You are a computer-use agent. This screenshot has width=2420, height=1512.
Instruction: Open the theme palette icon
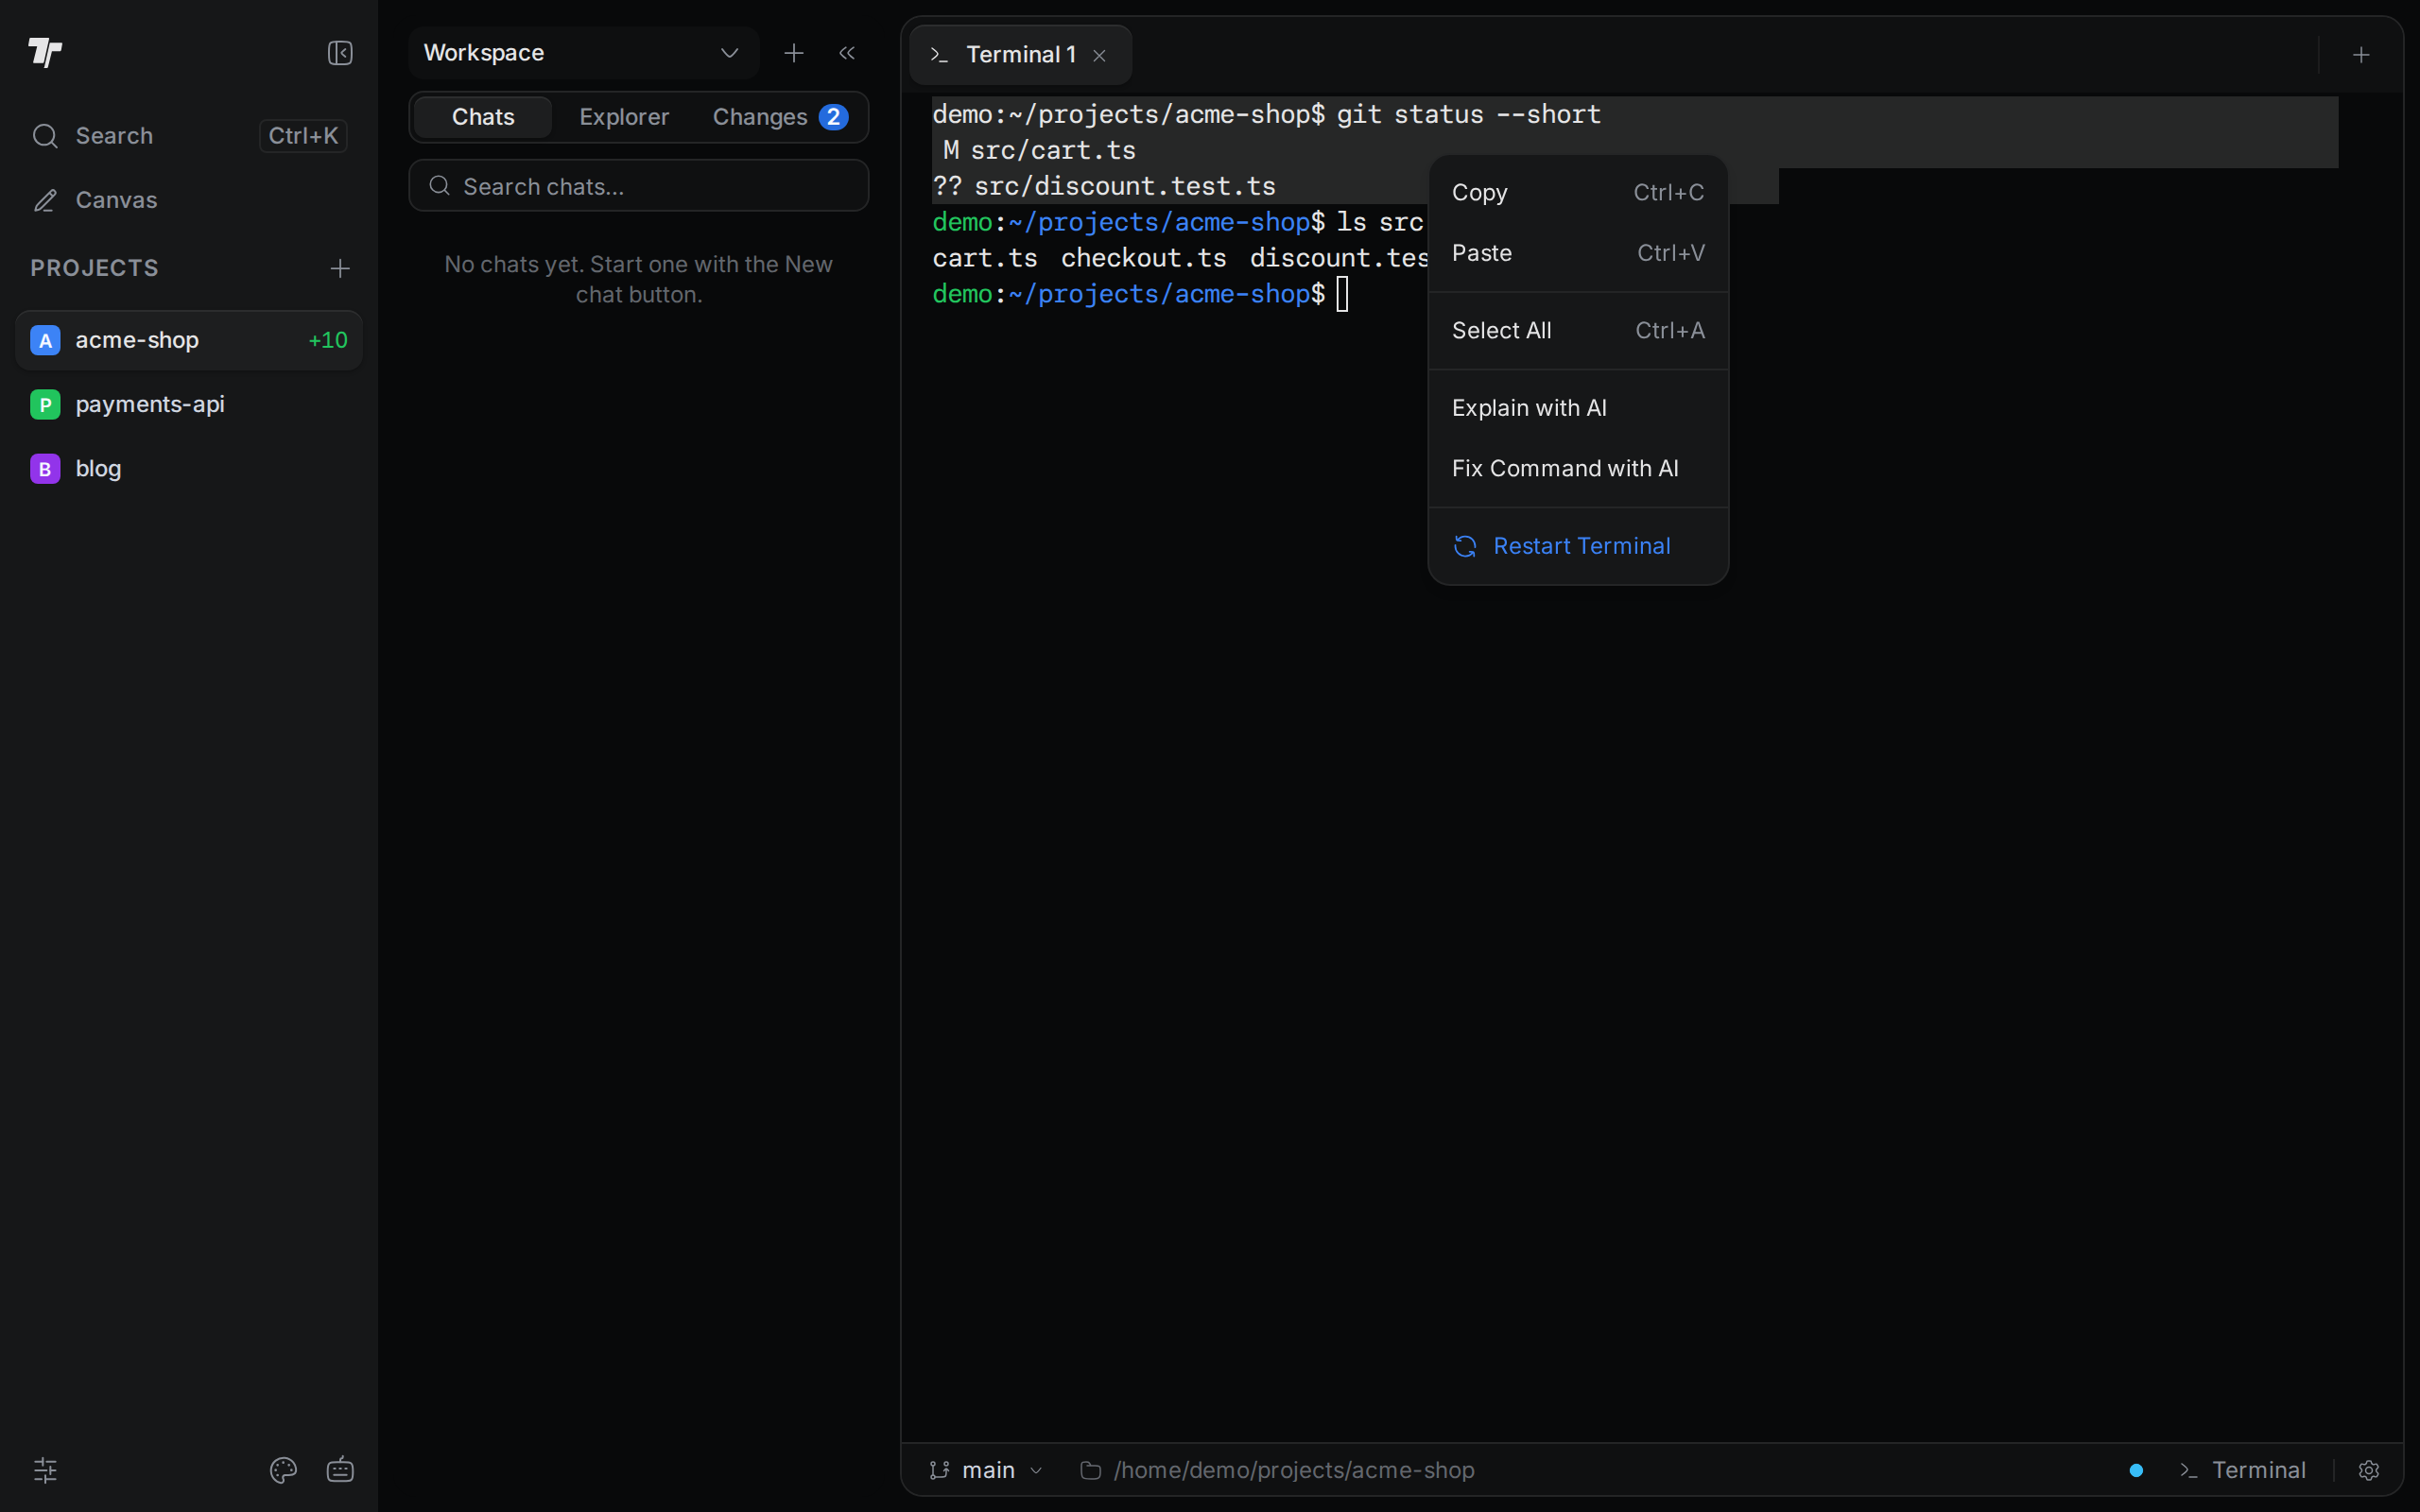(x=283, y=1469)
